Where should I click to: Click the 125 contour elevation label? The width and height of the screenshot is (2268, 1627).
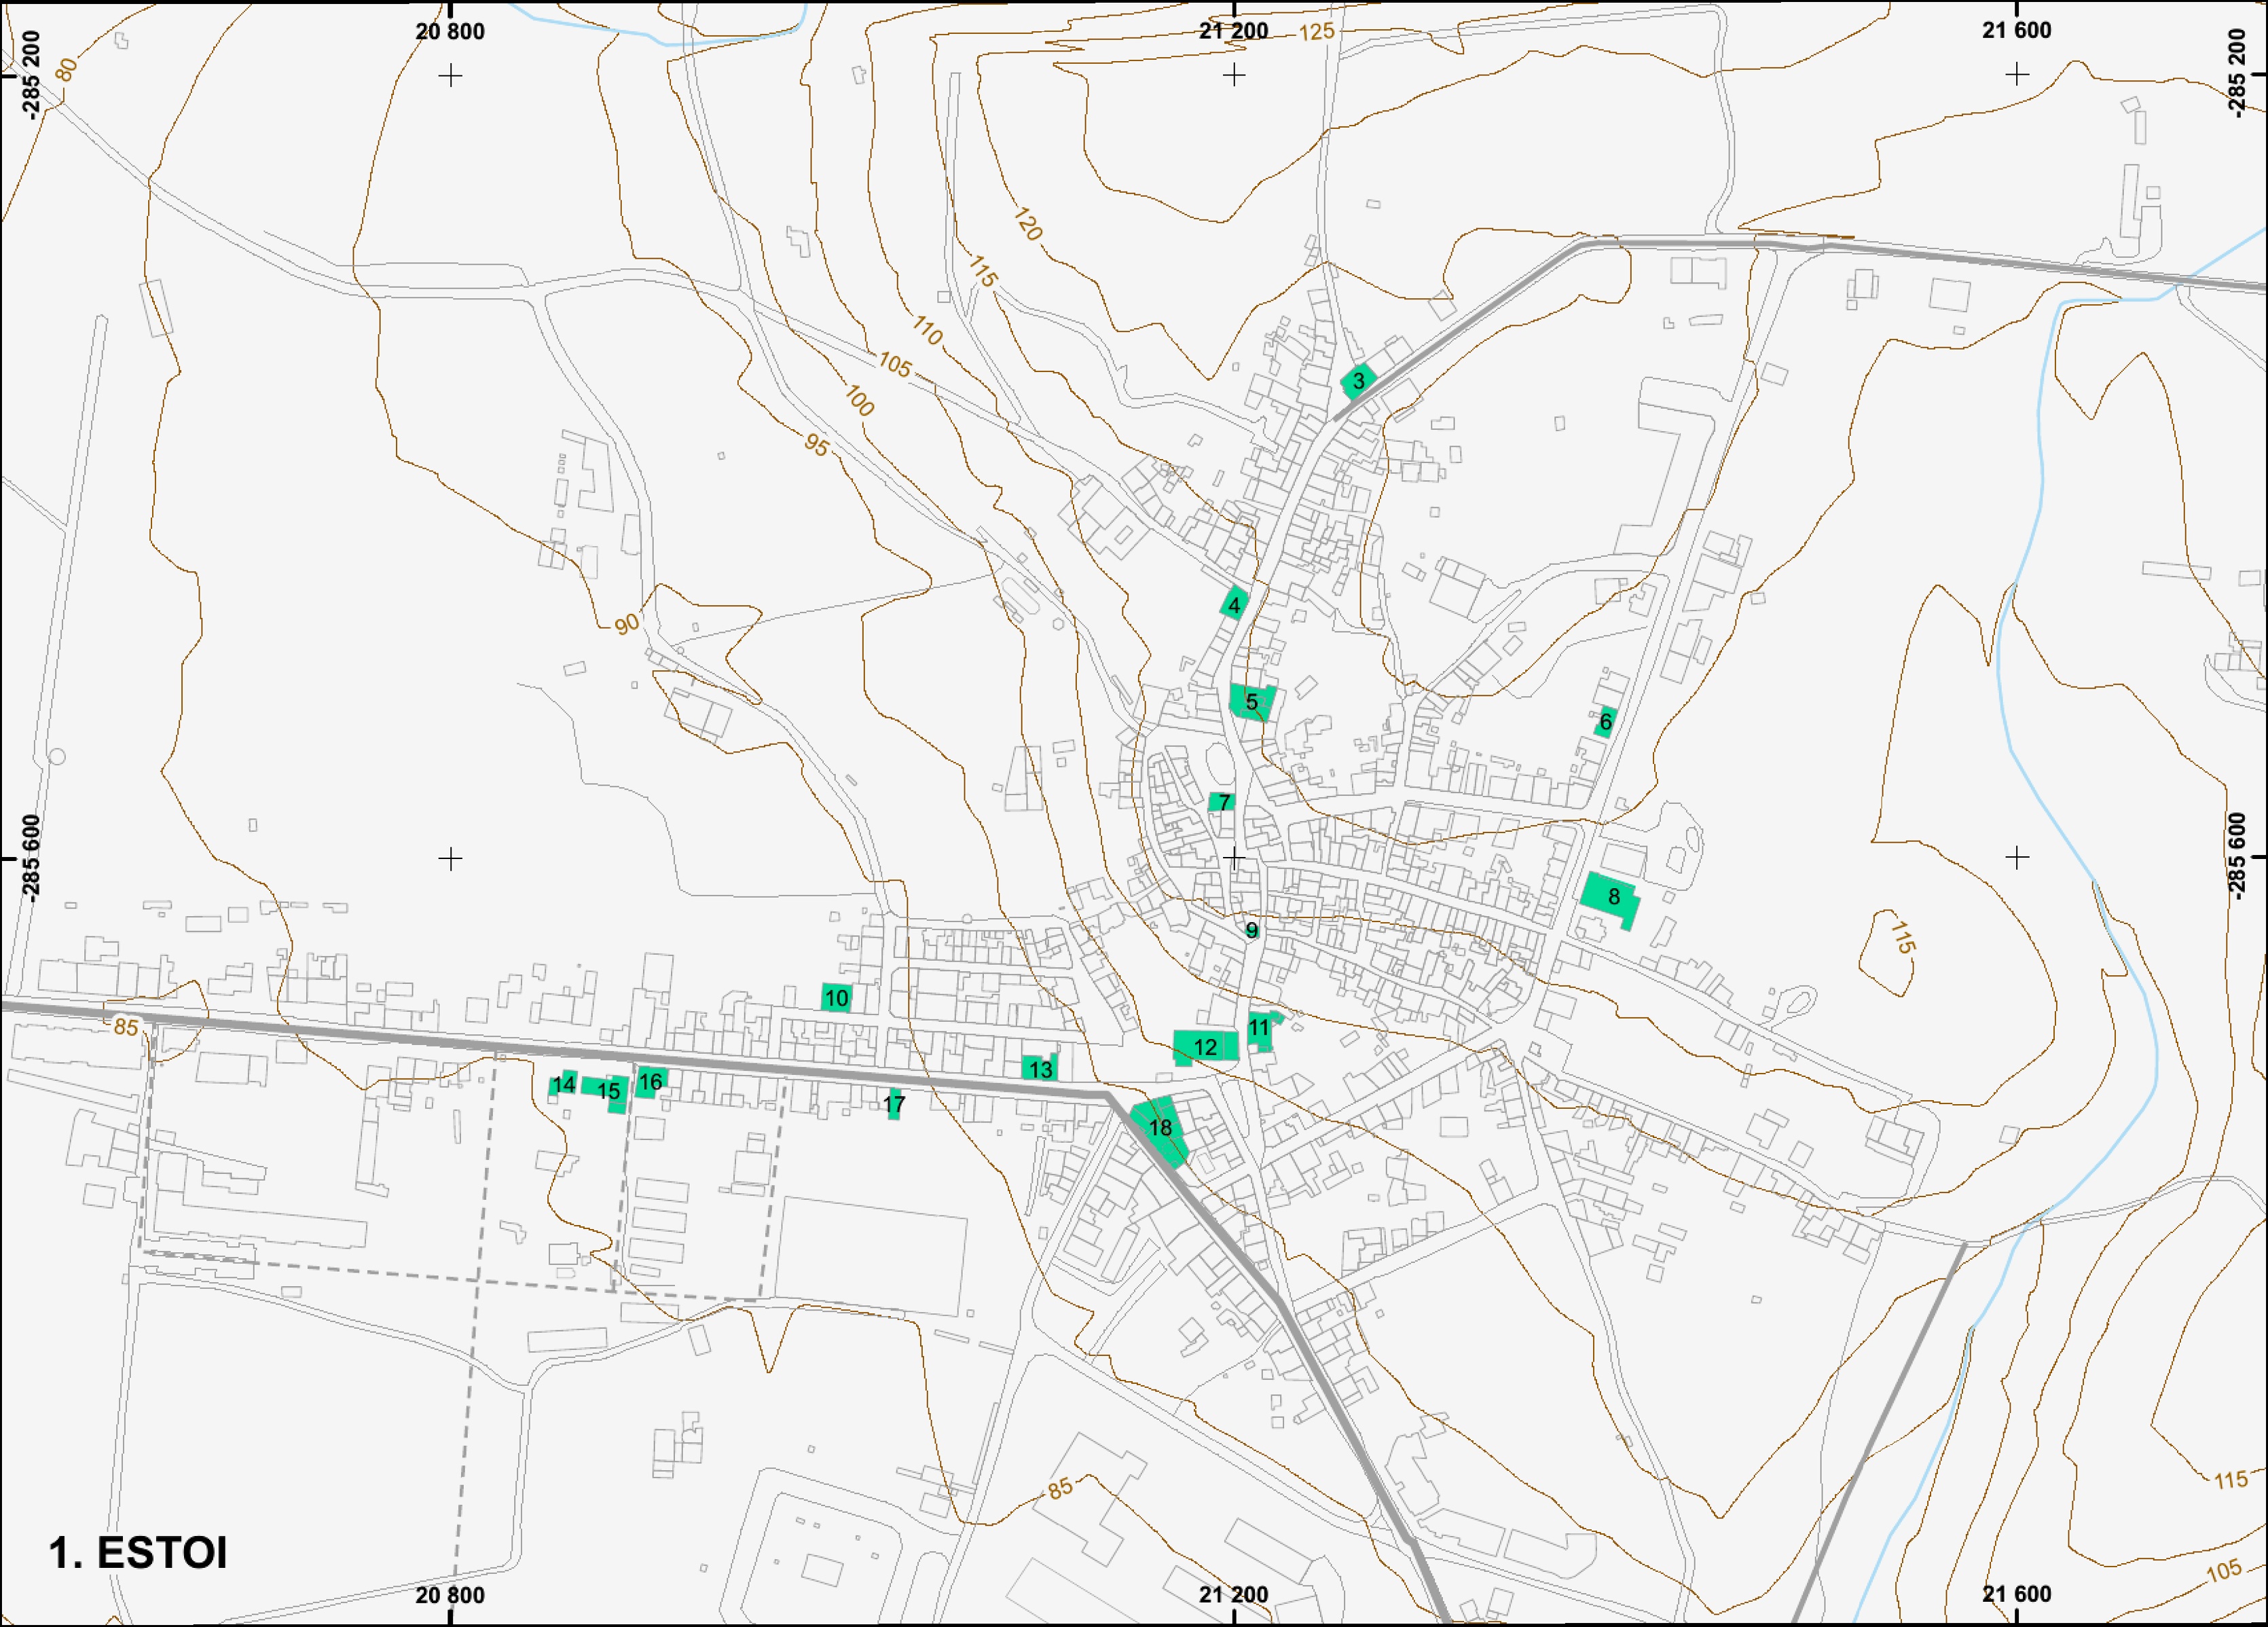point(1316,32)
